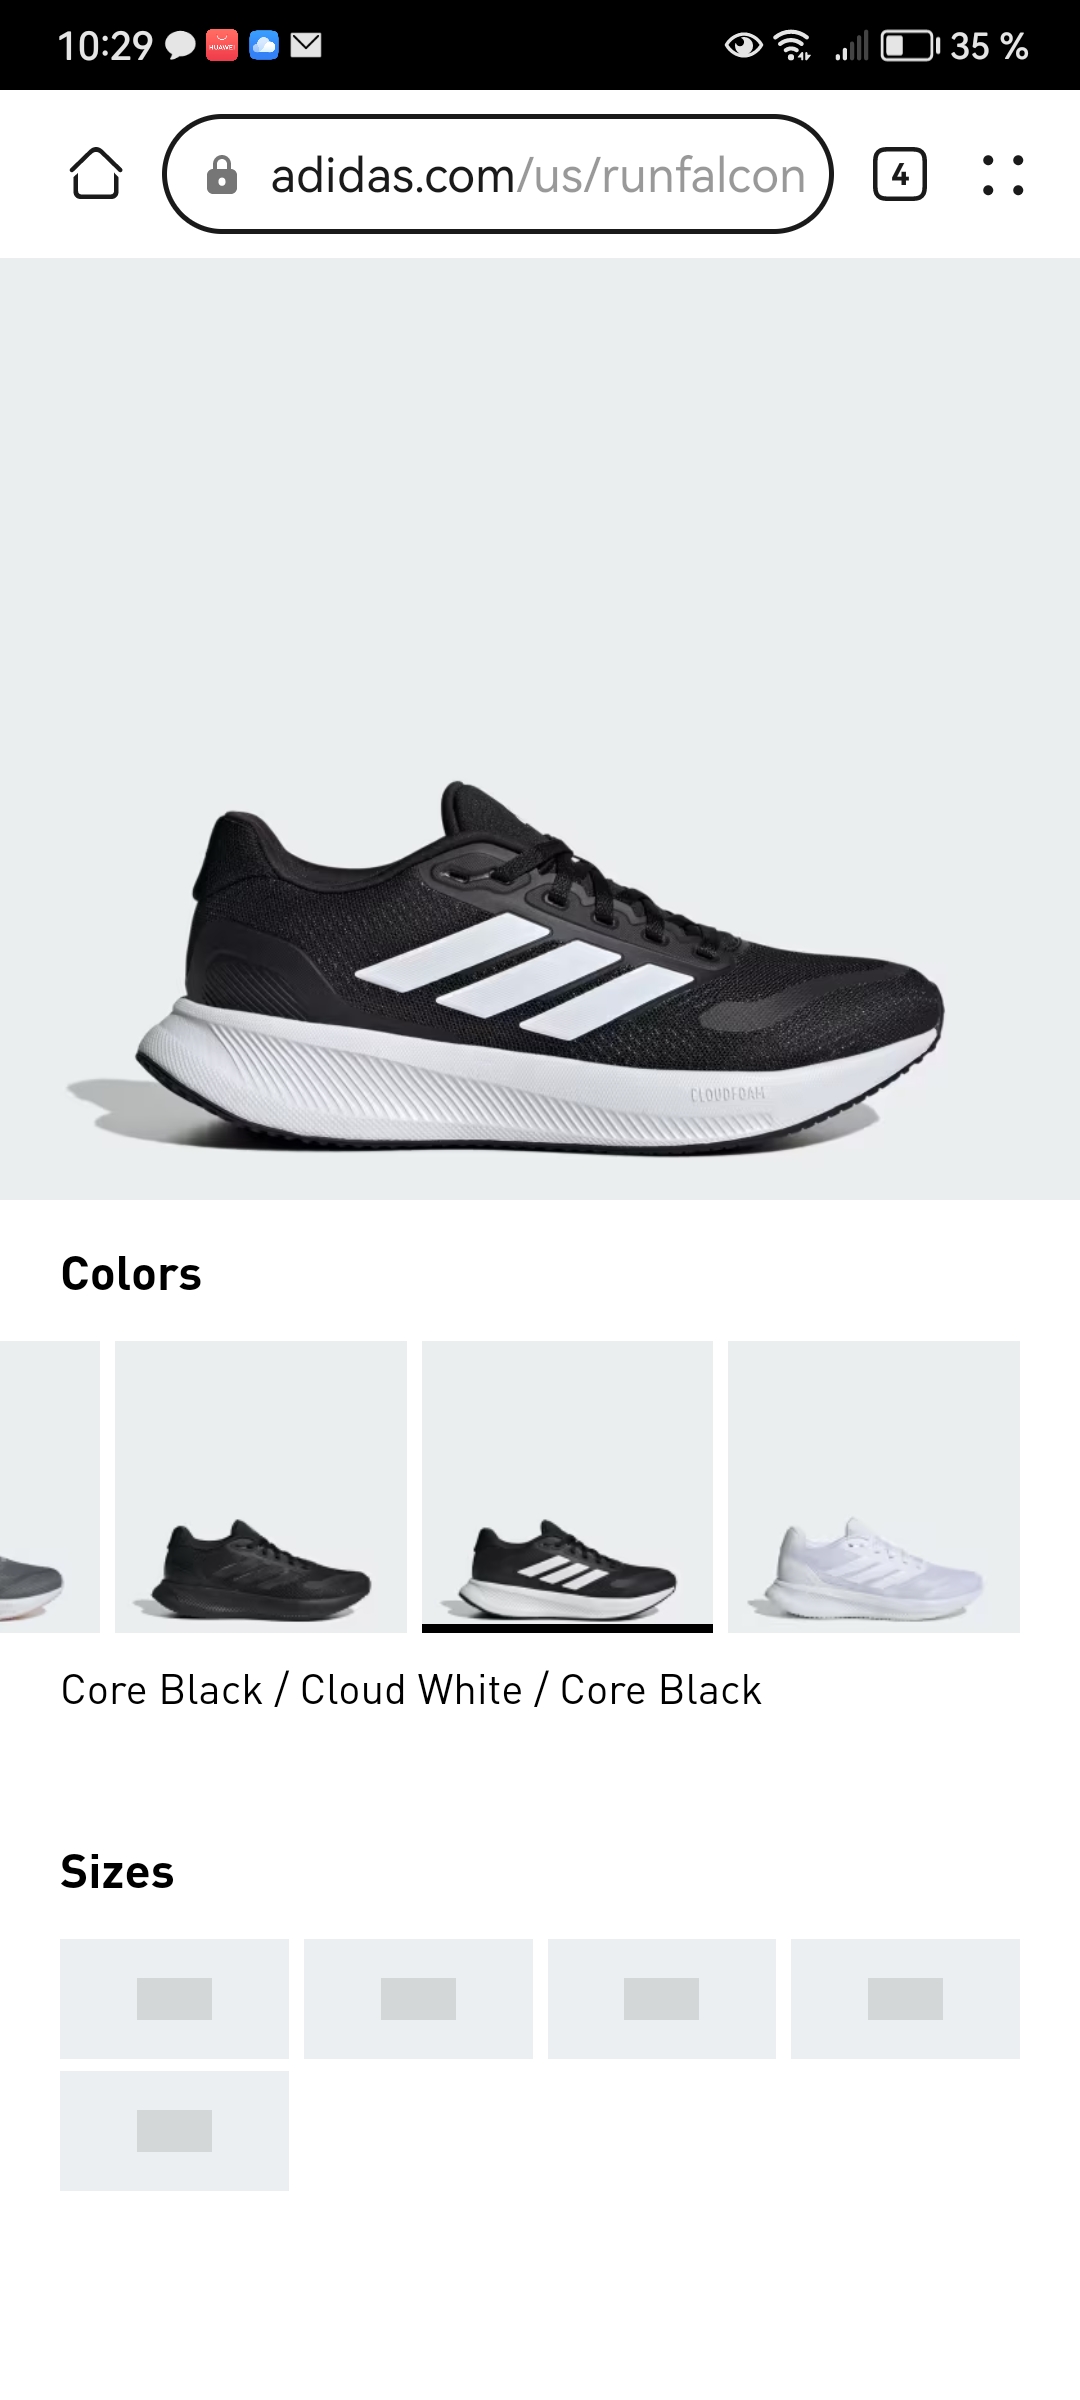Select the all-black shoe color option

pyautogui.click(x=261, y=1486)
